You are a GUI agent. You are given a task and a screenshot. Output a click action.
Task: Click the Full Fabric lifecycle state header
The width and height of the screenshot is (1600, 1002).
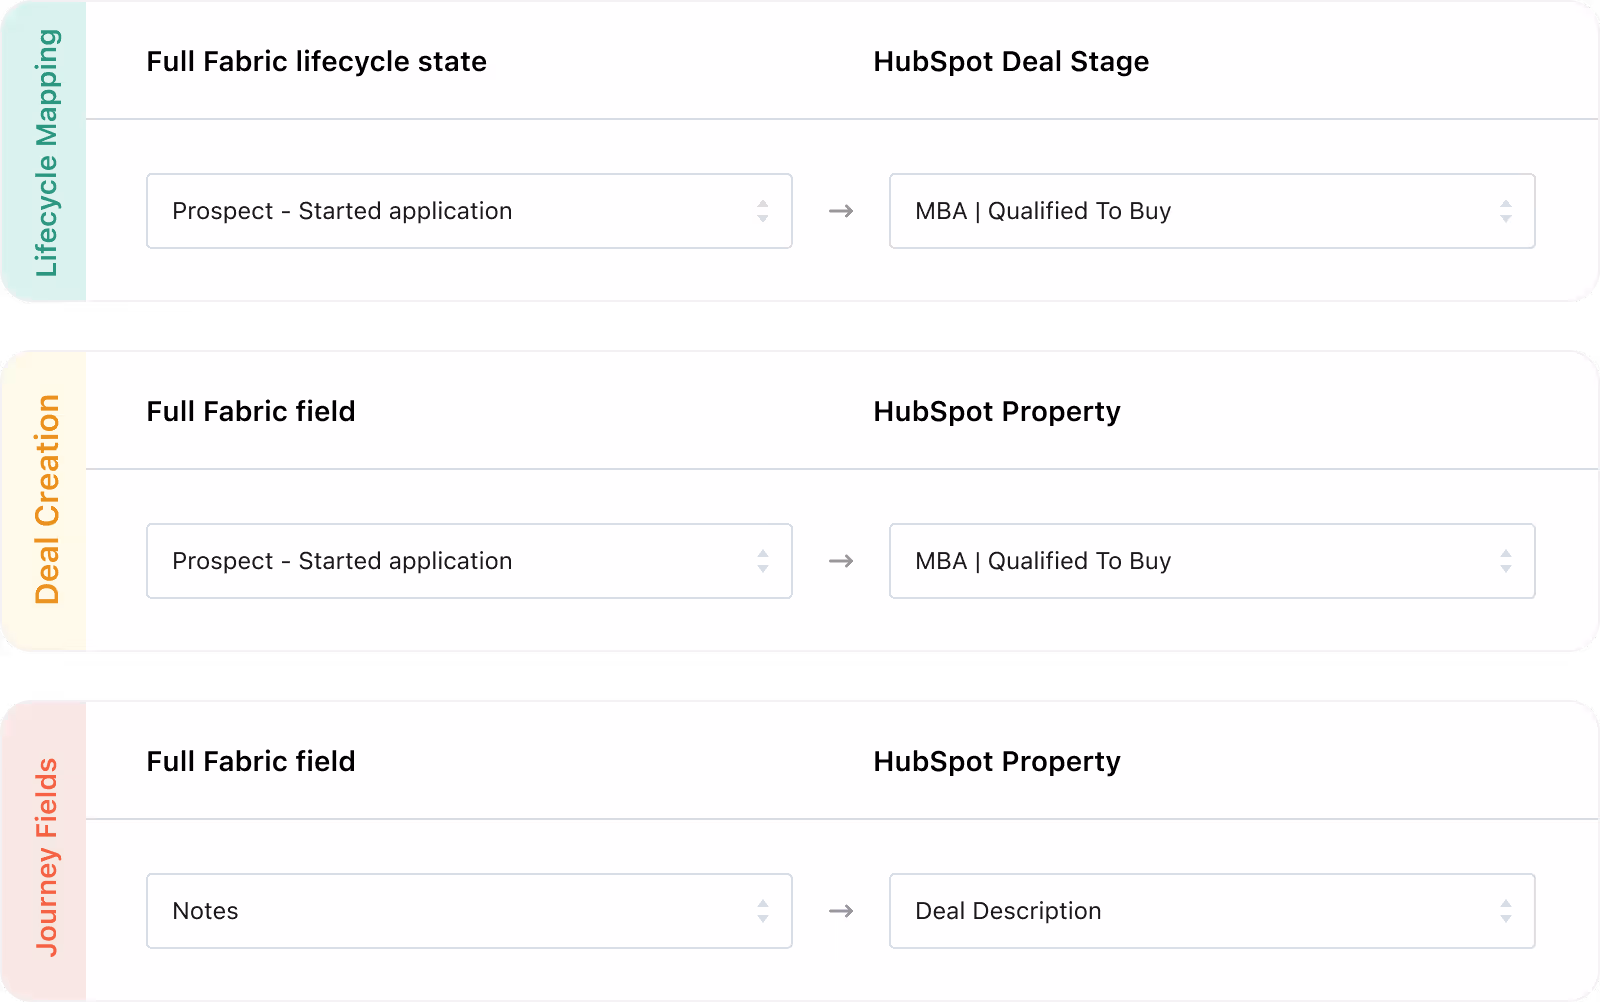(316, 61)
